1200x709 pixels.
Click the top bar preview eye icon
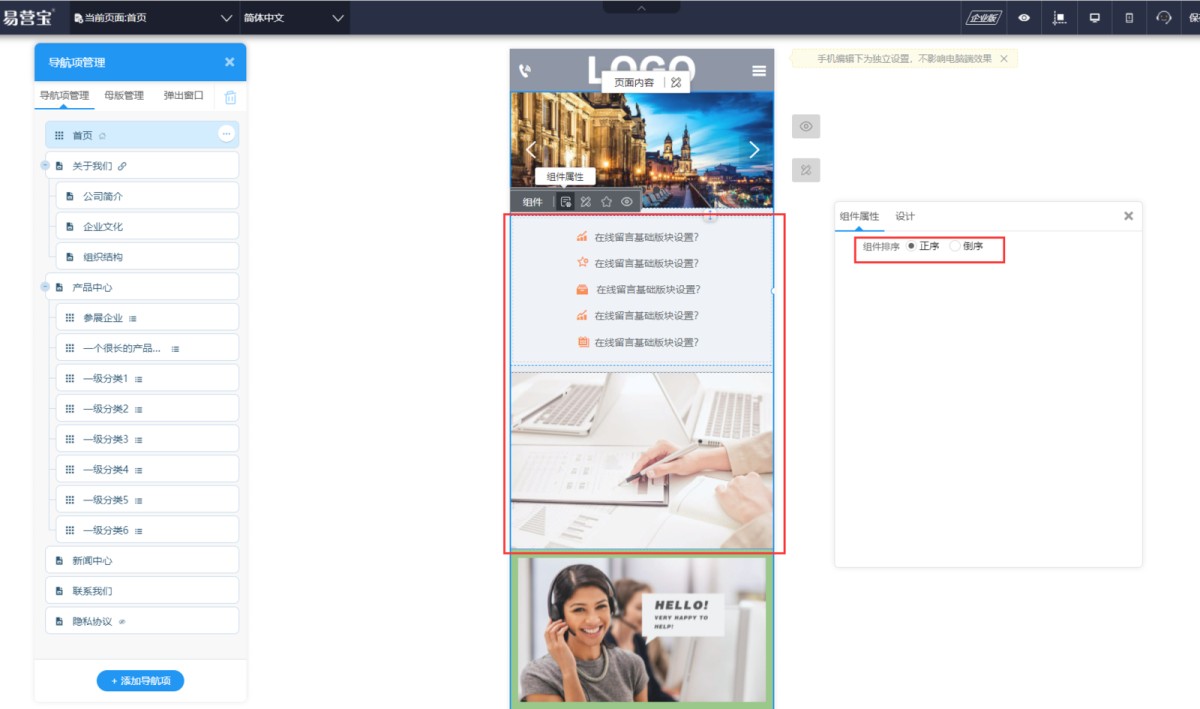1024,17
